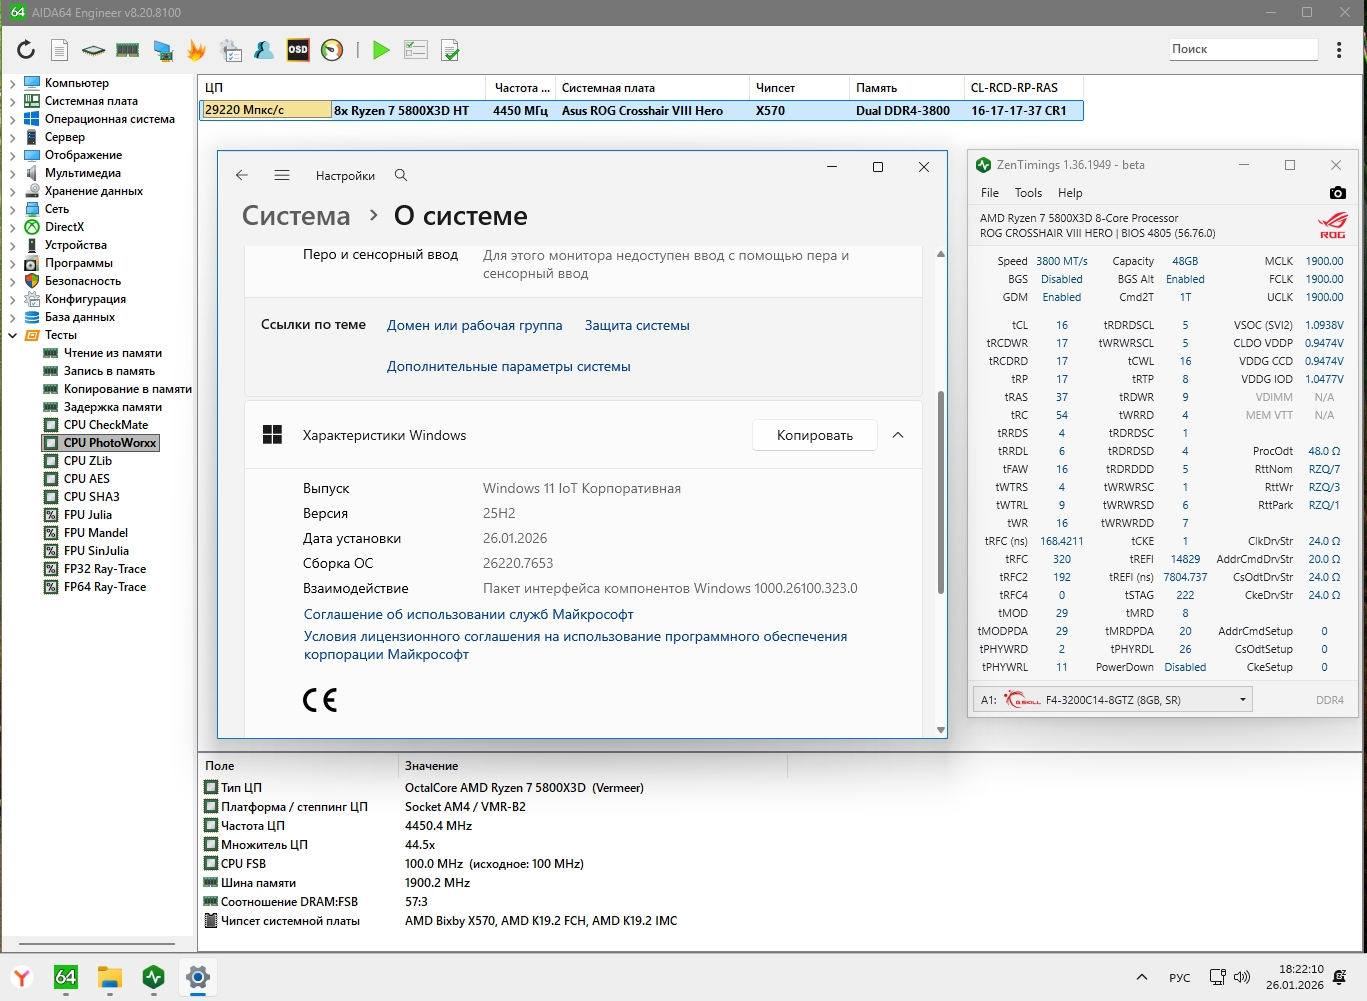Viewport: 1367px width, 1001px height.
Task: Expand the Системная плата tree node
Action: (12, 101)
